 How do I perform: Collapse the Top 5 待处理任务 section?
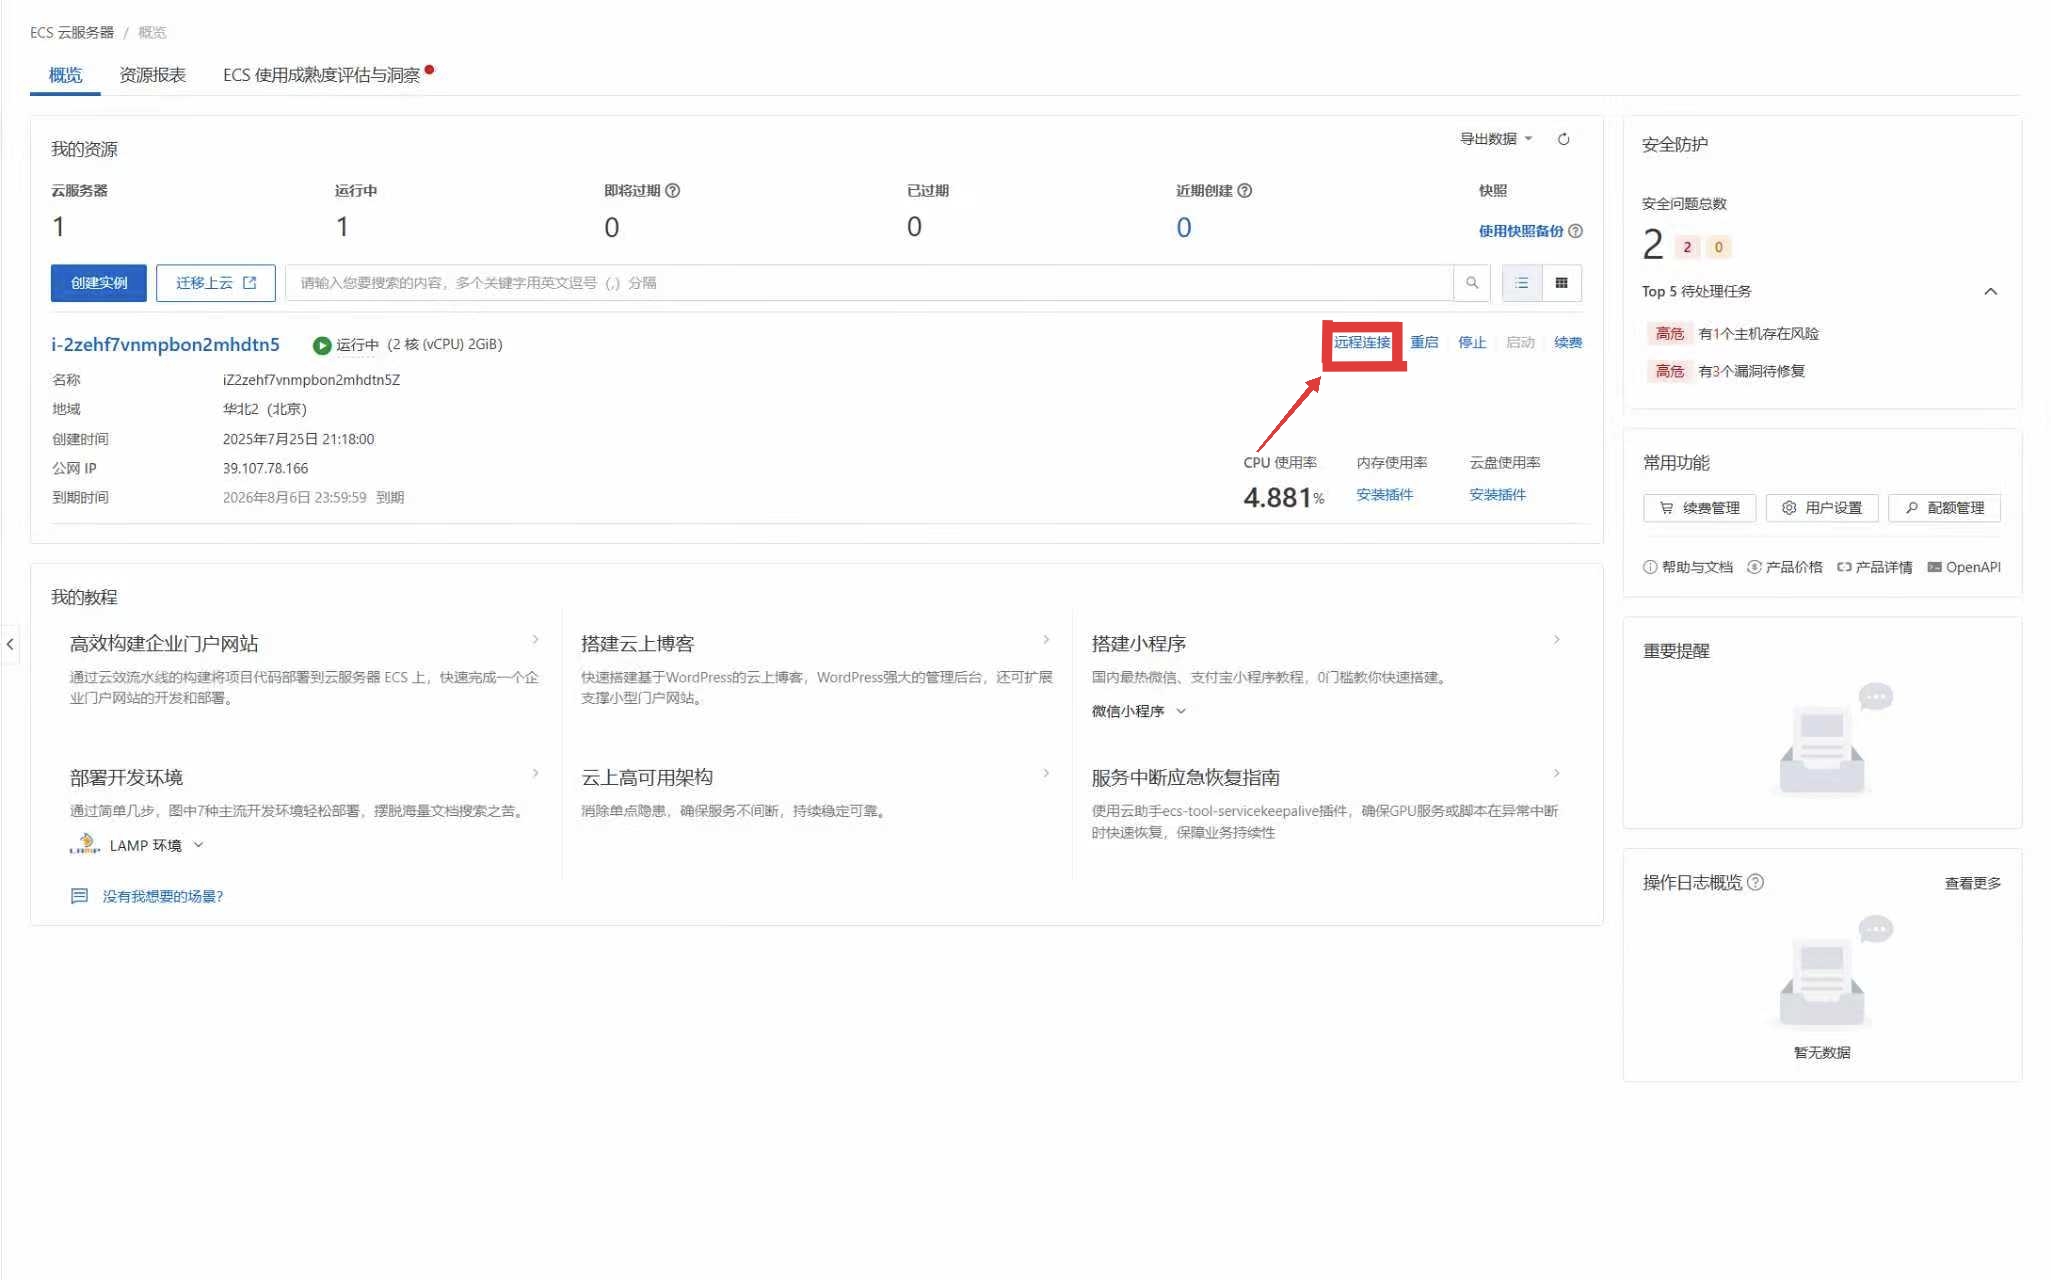click(x=1990, y=291)
